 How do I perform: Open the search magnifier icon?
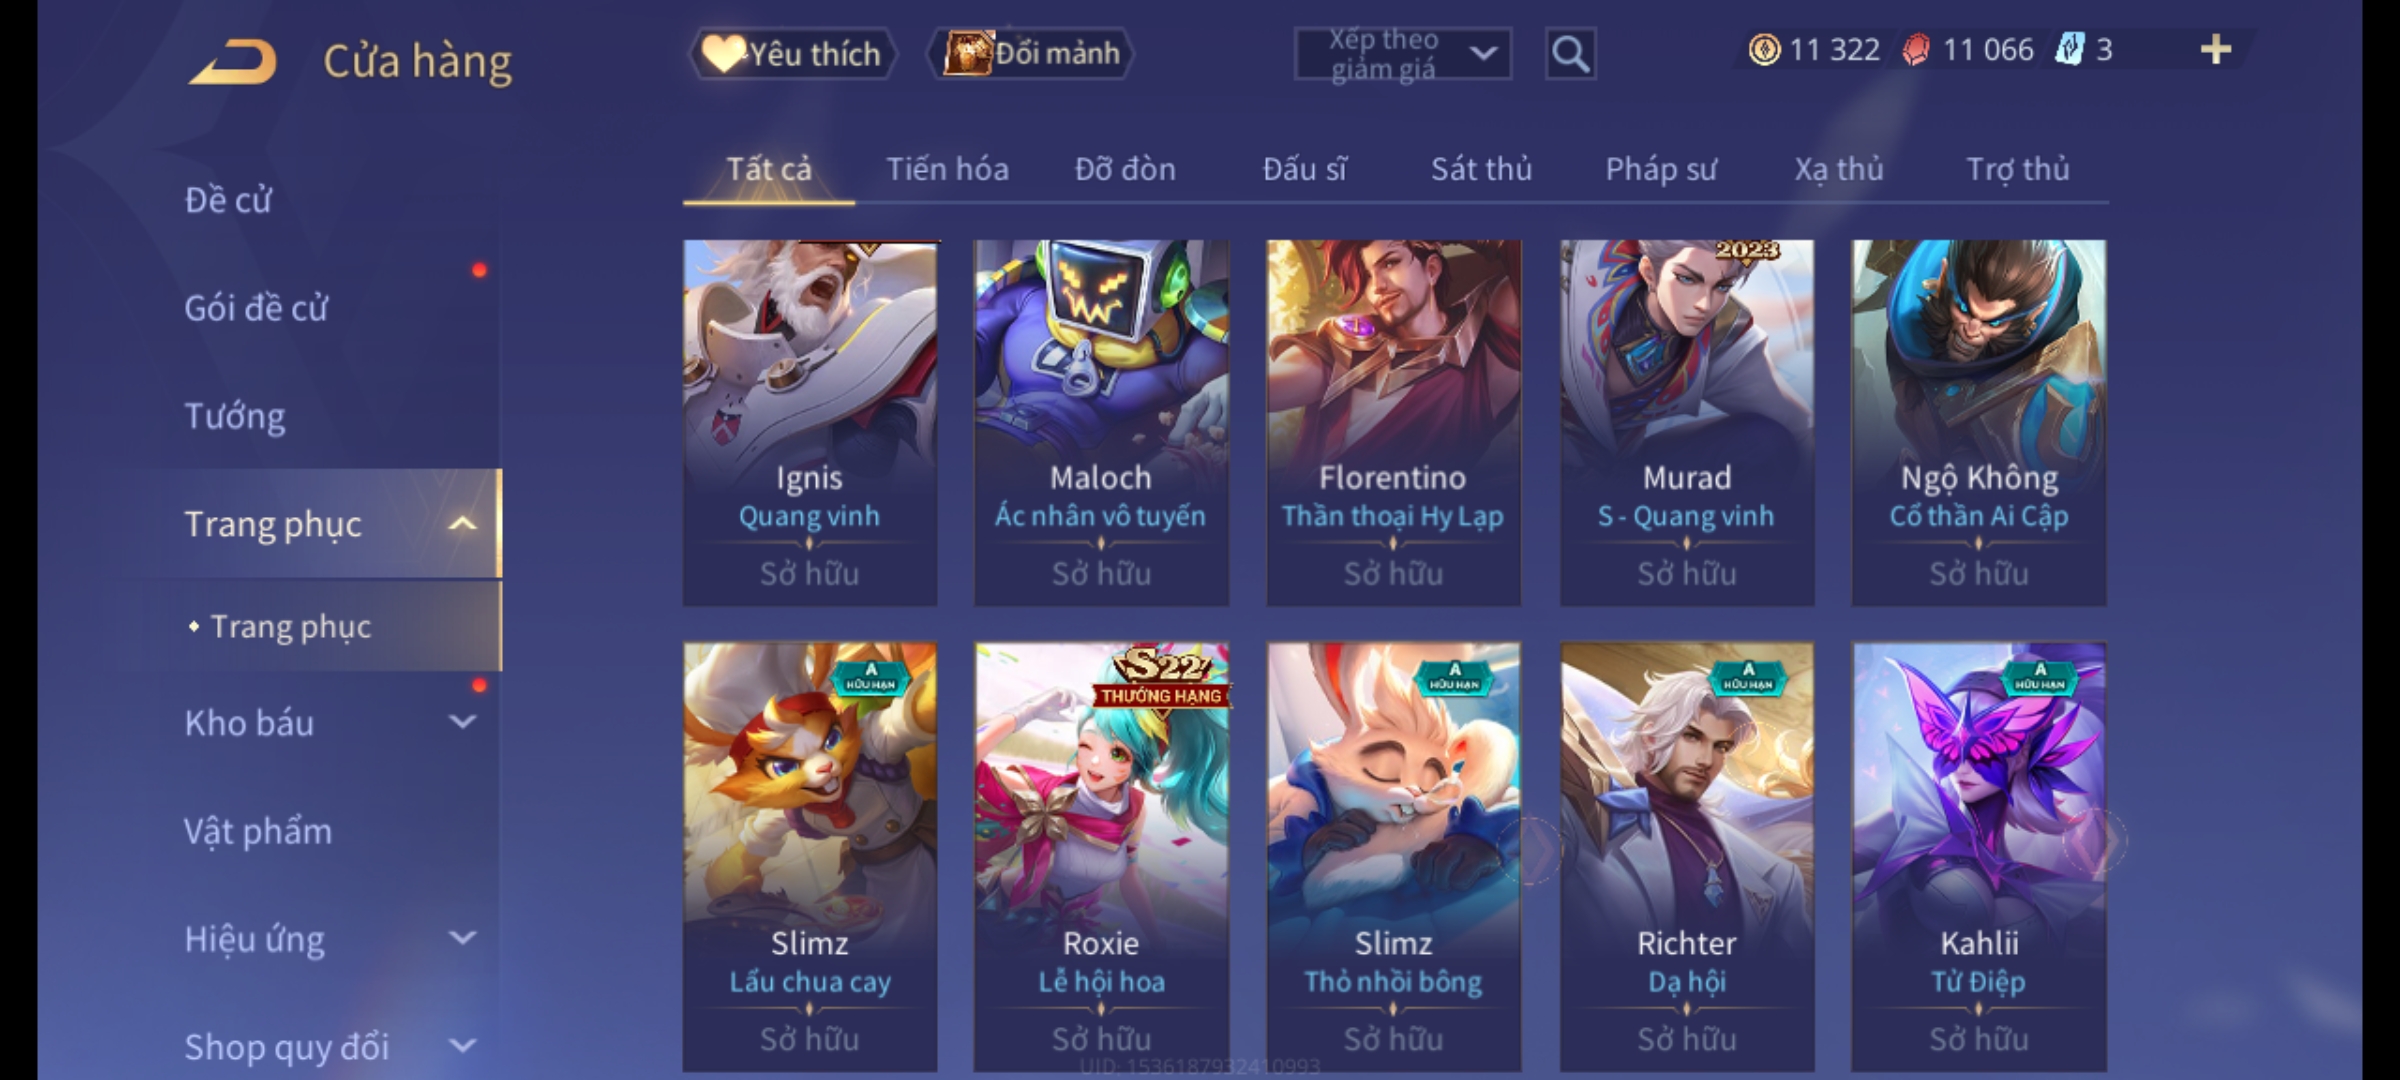pos(1570,54)
